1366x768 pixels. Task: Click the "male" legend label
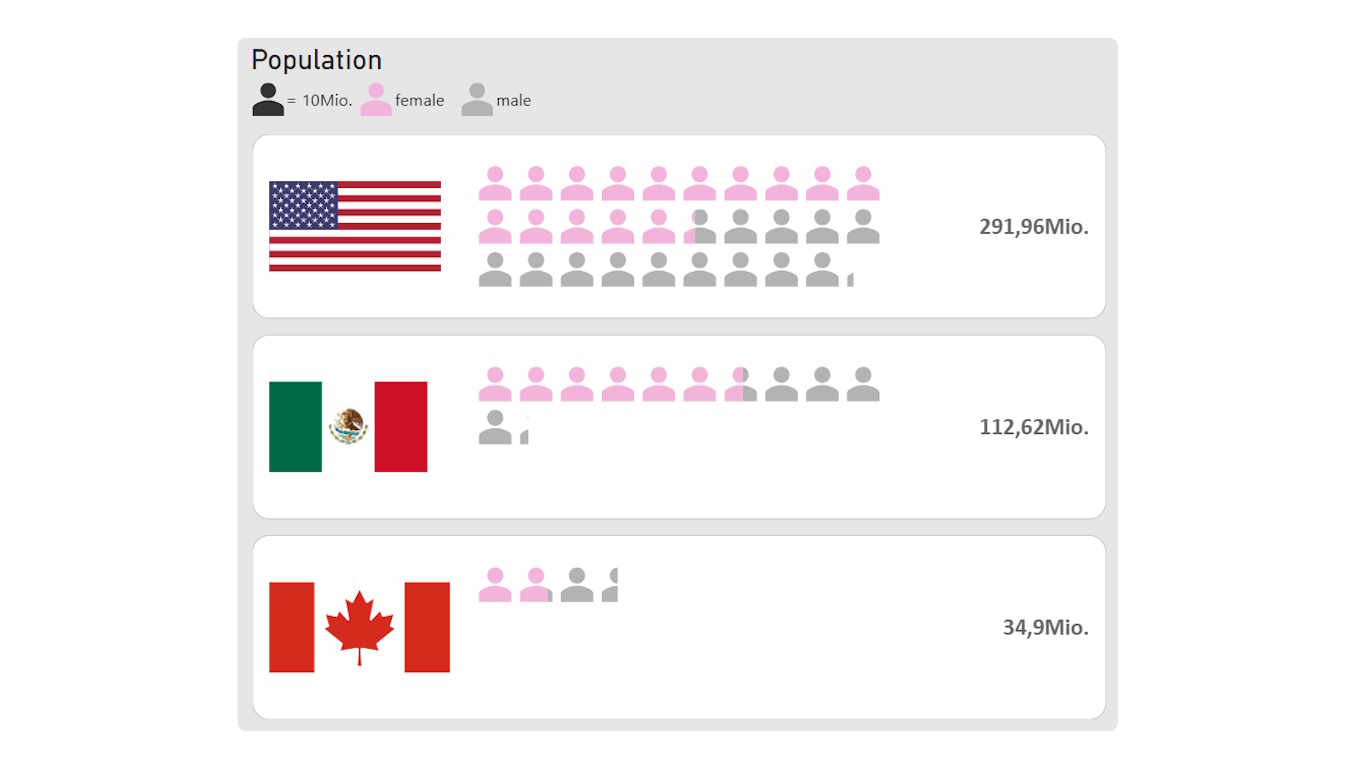[513, 100]
